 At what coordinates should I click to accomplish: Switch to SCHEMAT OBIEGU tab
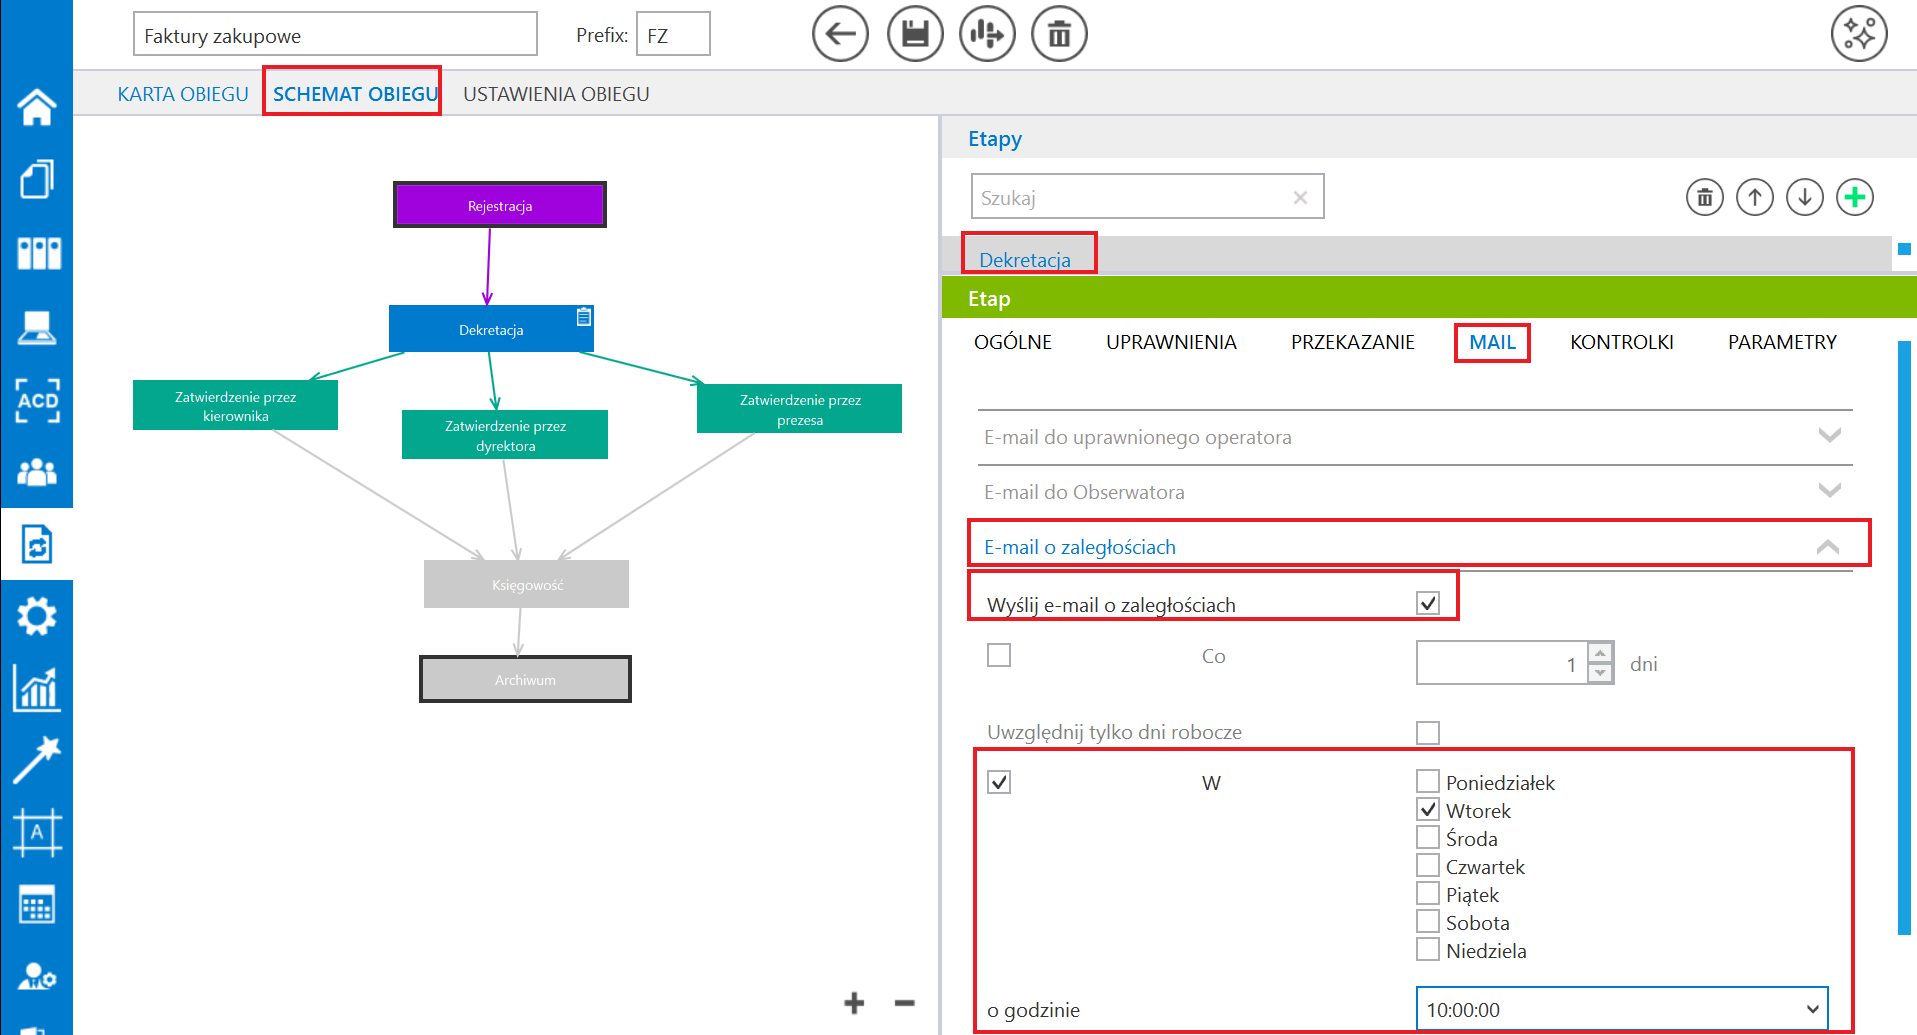355,94
